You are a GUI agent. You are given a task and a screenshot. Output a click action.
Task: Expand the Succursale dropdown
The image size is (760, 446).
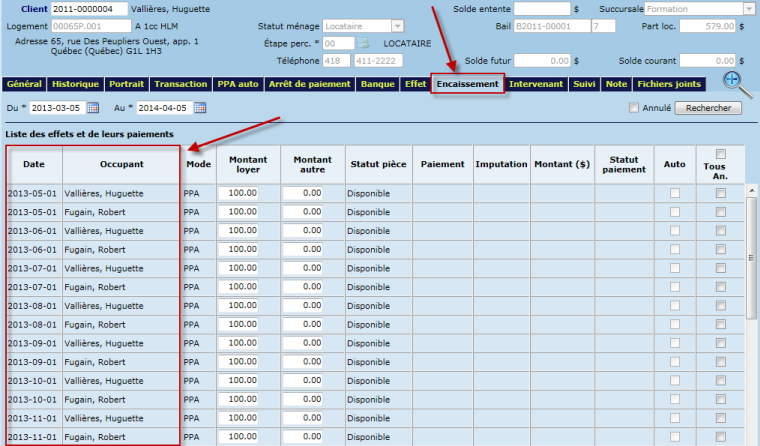pyautogui.click(x=749, y=9)
